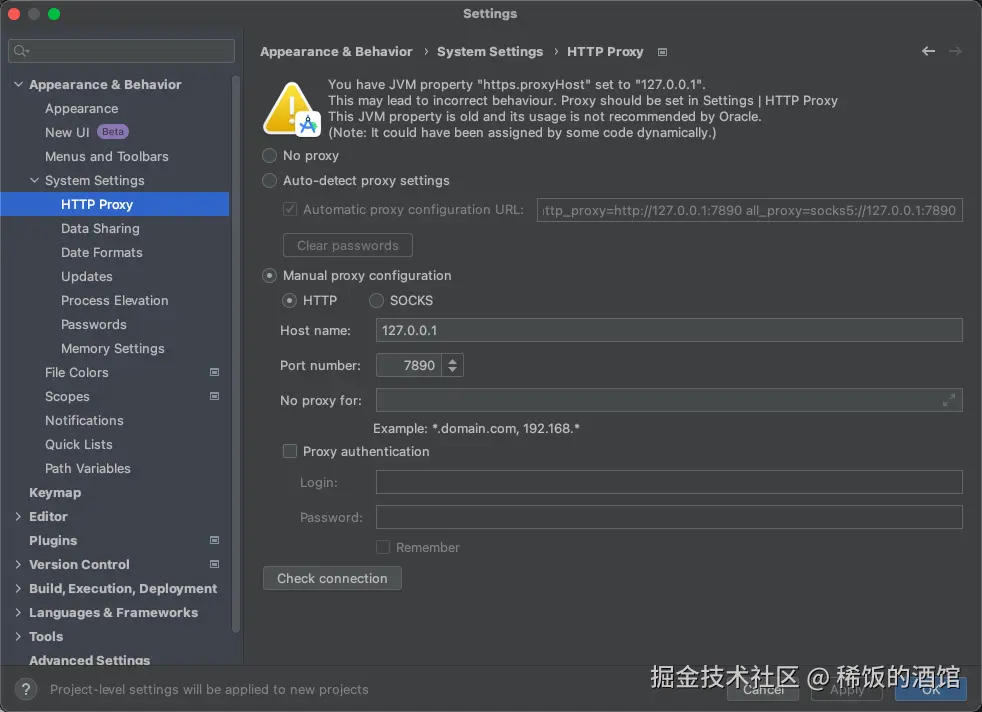The width and height of the screenshot is (982, 712).
Task: Open Notifications settings
Action: click(x=84, y=420)
